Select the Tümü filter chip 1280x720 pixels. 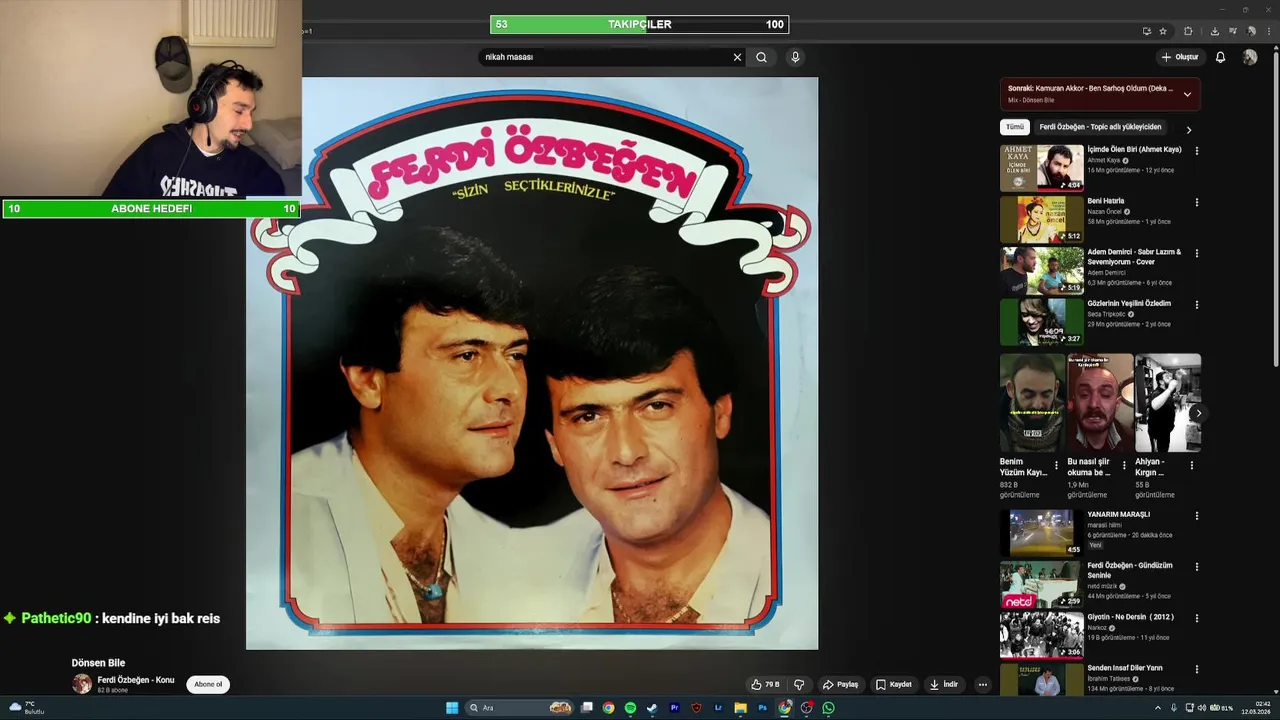pos(1015,127)
